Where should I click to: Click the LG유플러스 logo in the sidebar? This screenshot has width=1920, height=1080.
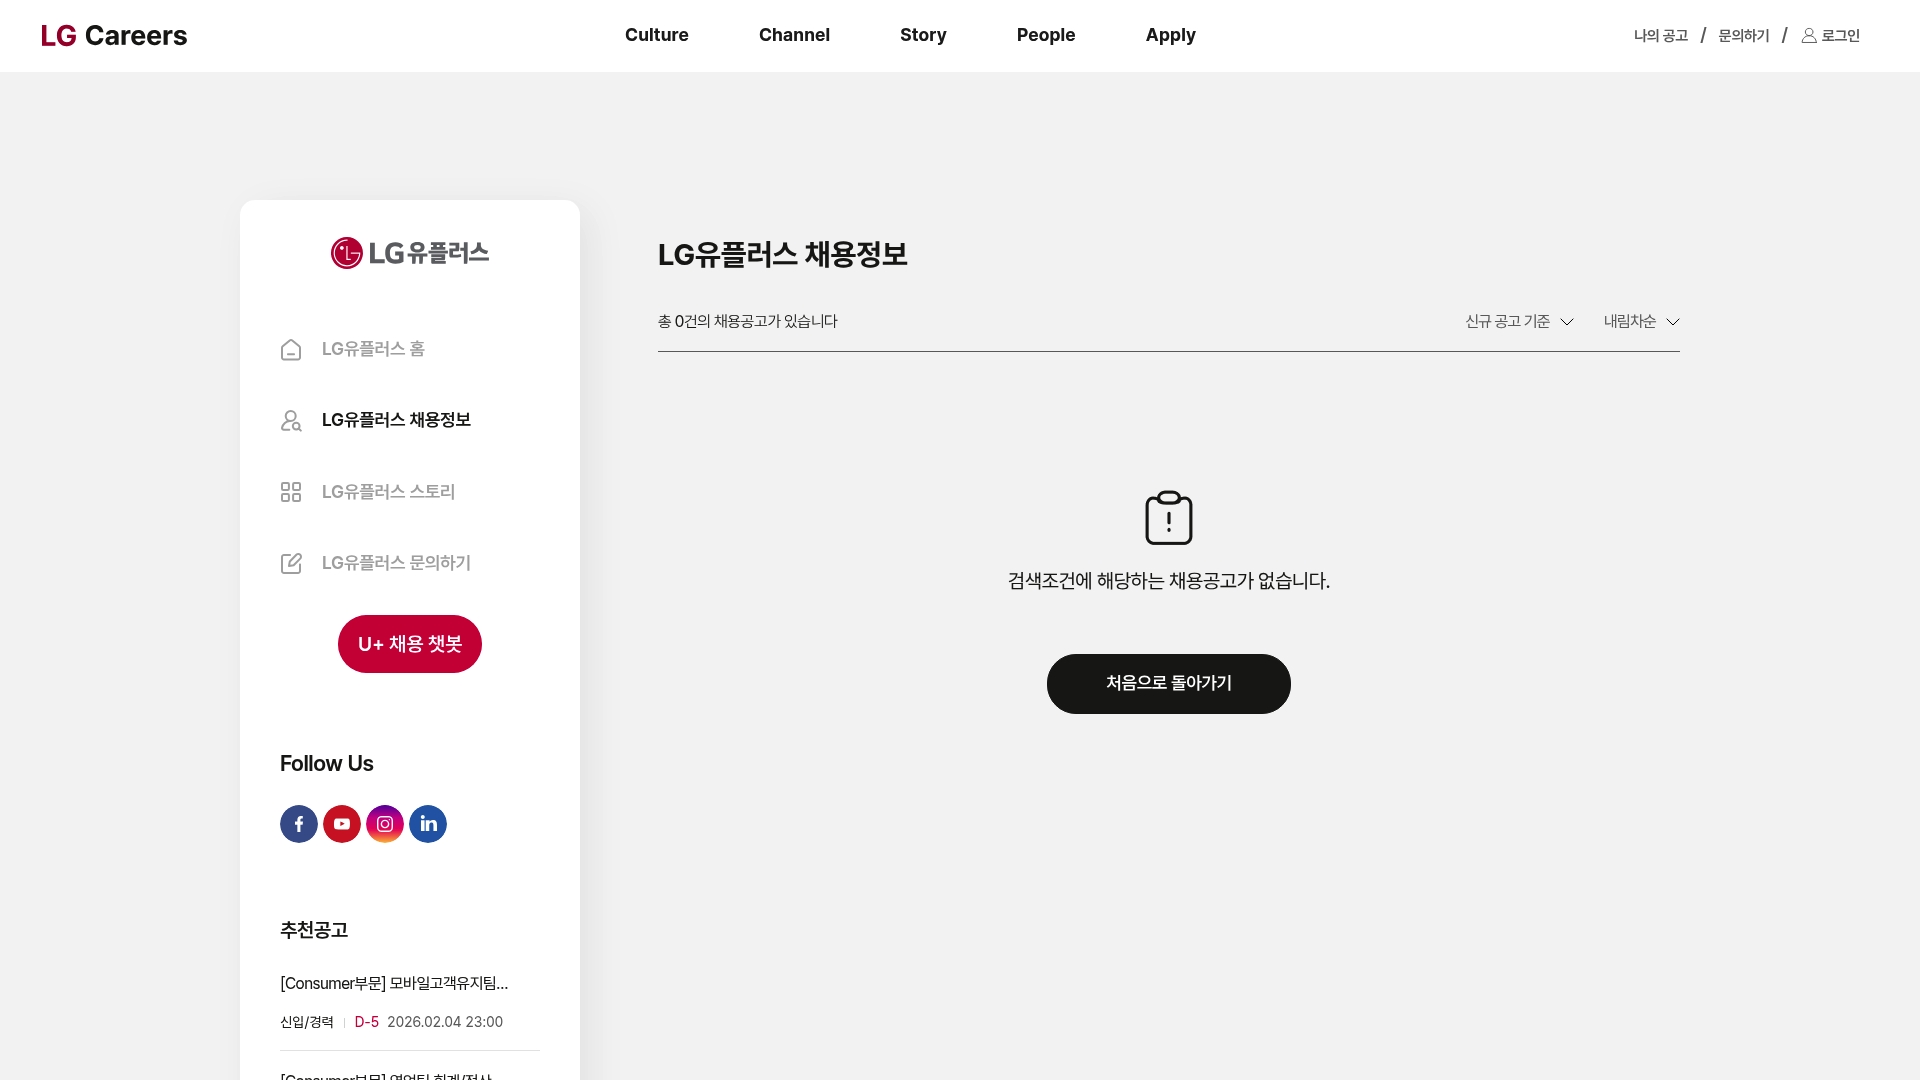click(x=409, y=253)
